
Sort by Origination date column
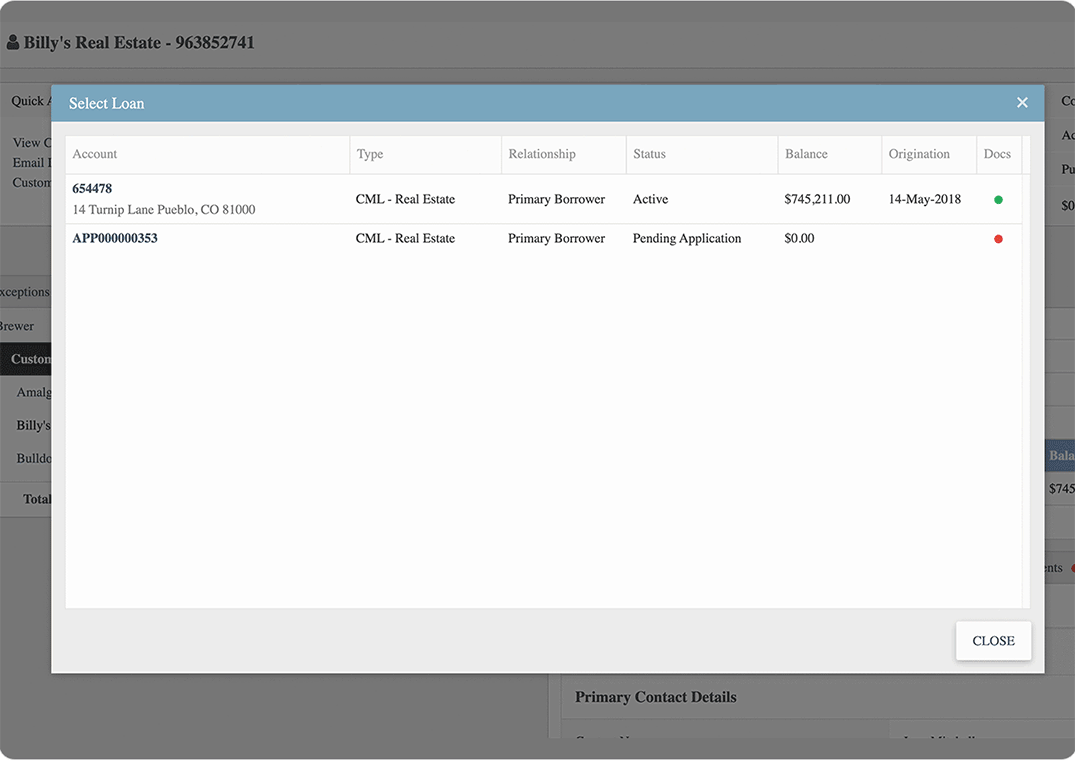point(919,154)
